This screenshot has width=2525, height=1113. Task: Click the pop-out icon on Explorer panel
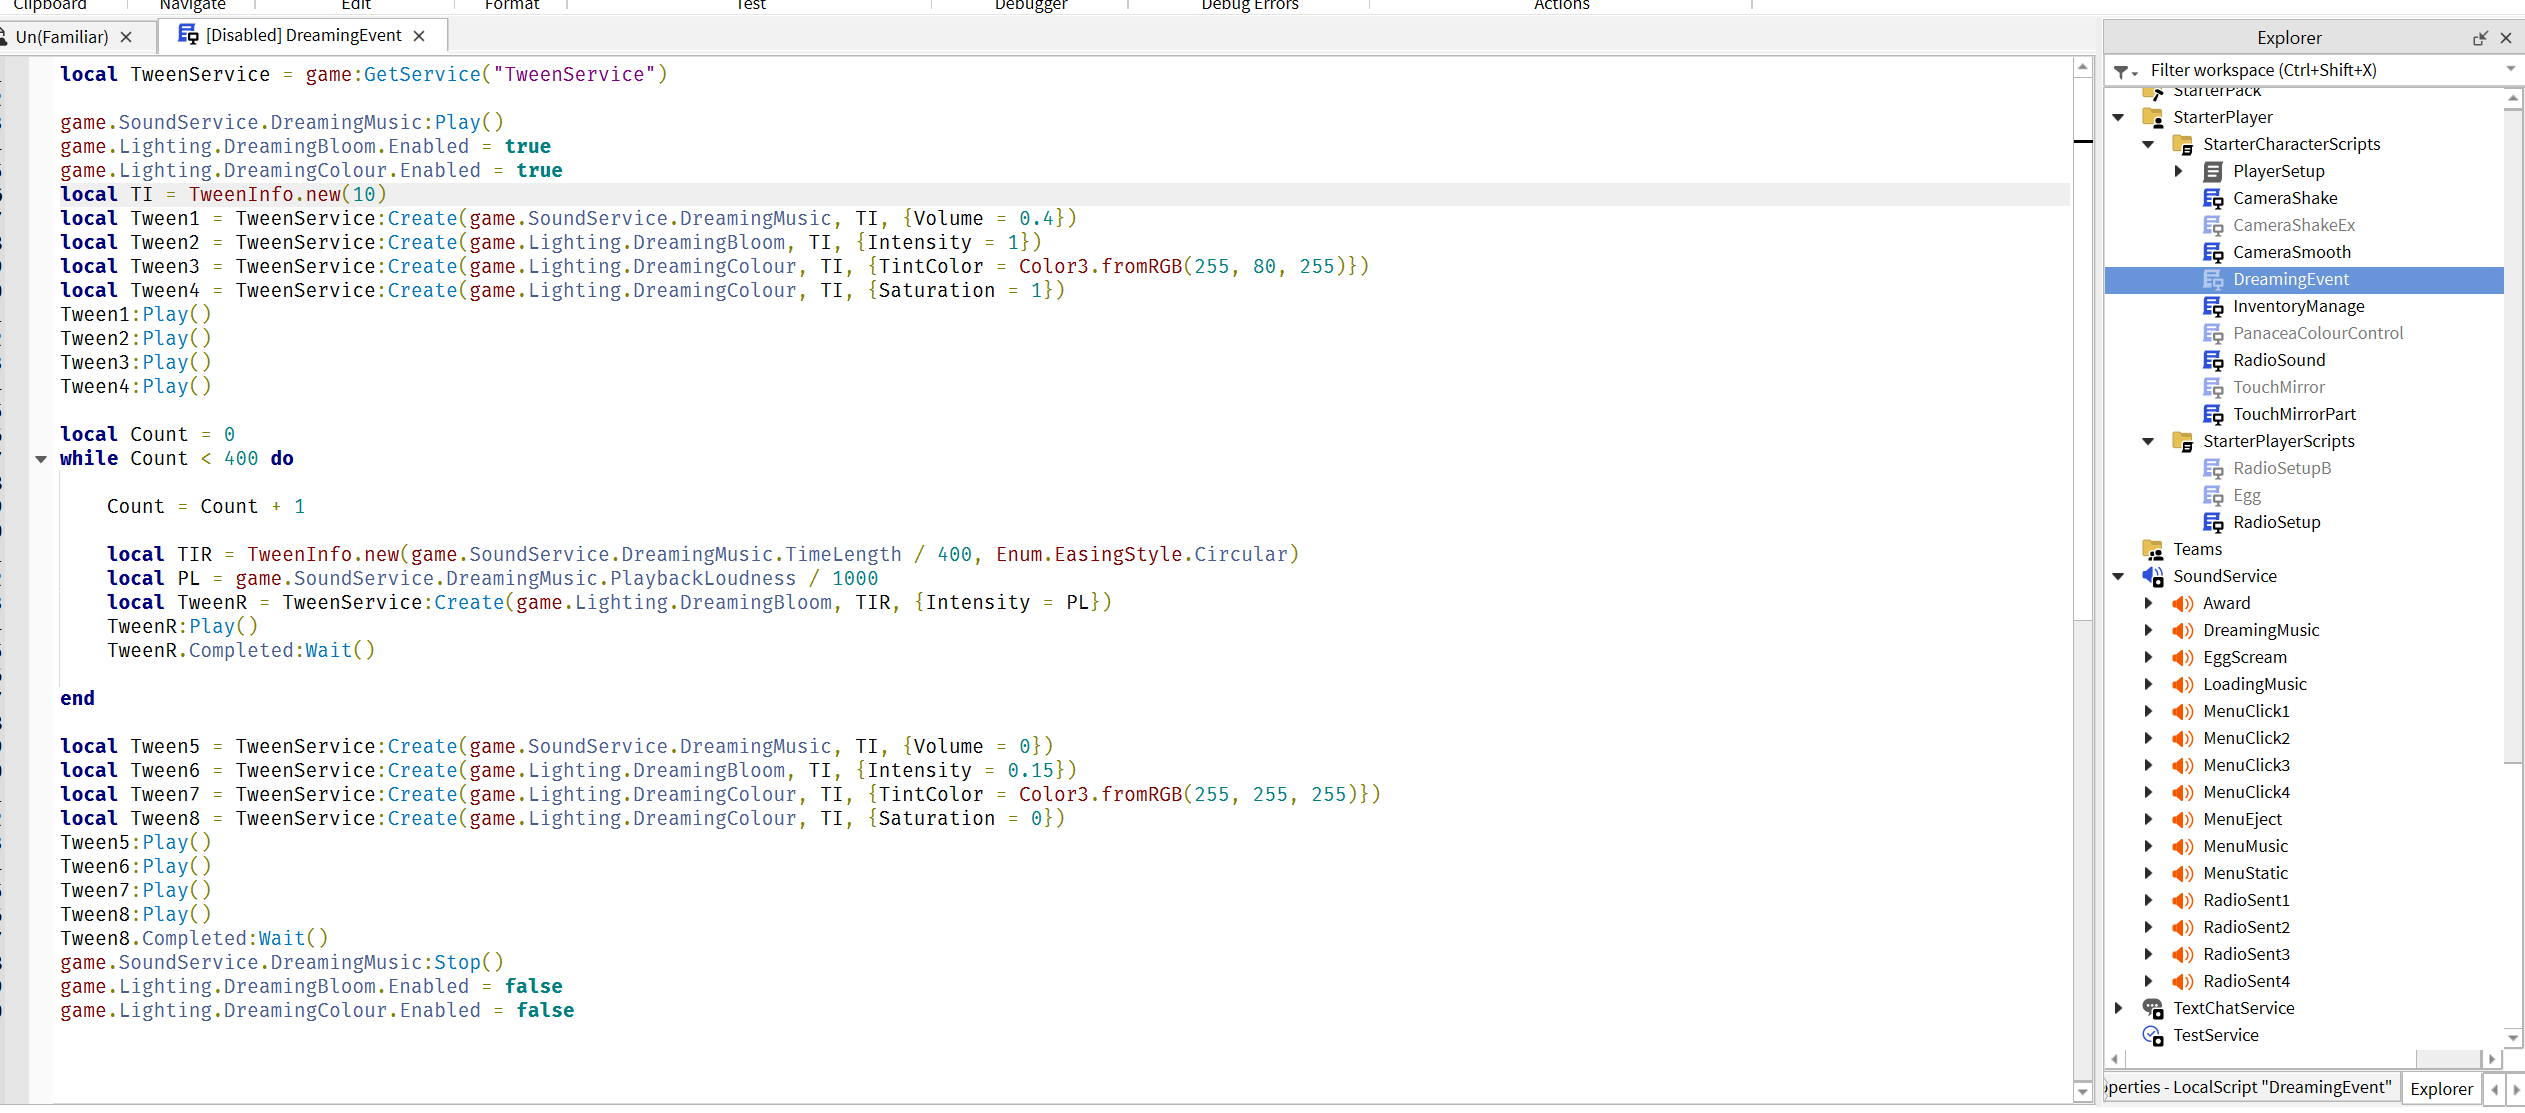pyautogui.click(x=2480, y=38)
